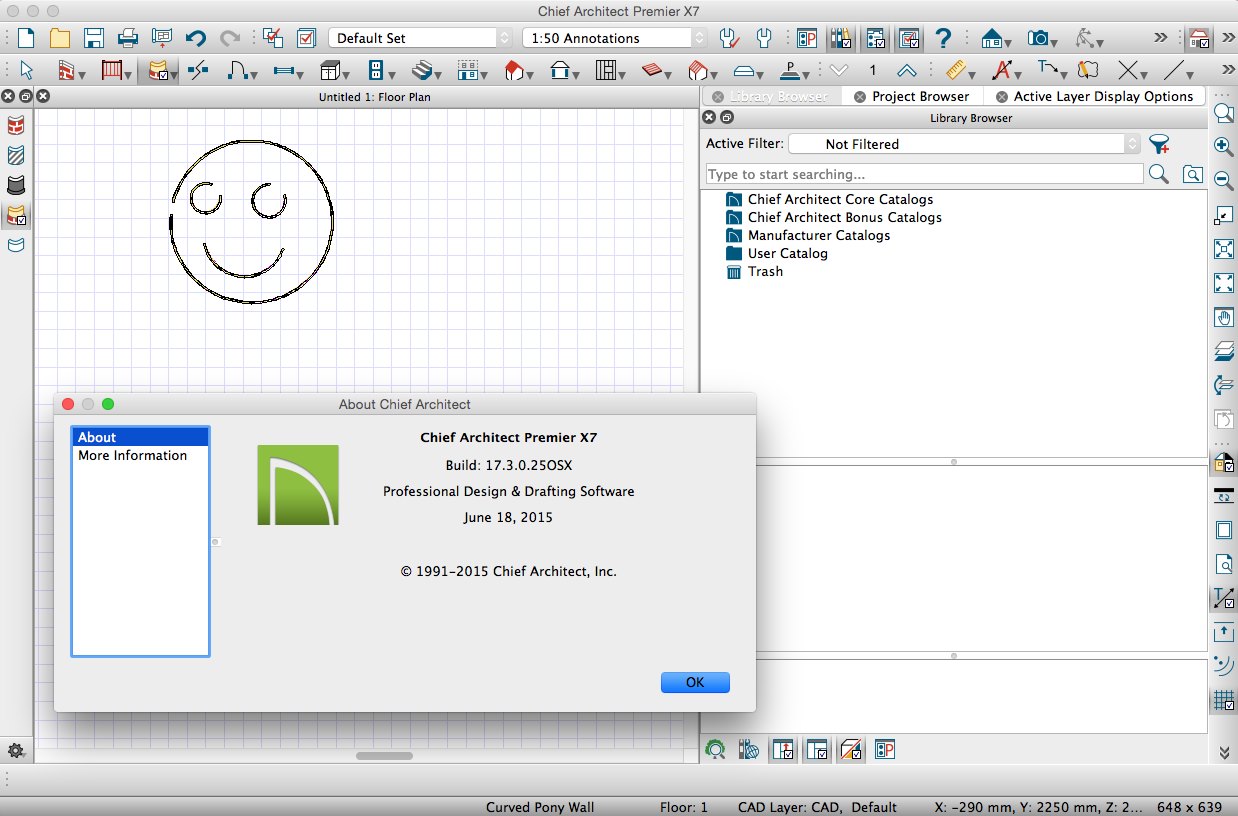The width and height of the screenshot is (1238, 816).
Task: Click the Save floppy disk icon
Action: [94, 38]
